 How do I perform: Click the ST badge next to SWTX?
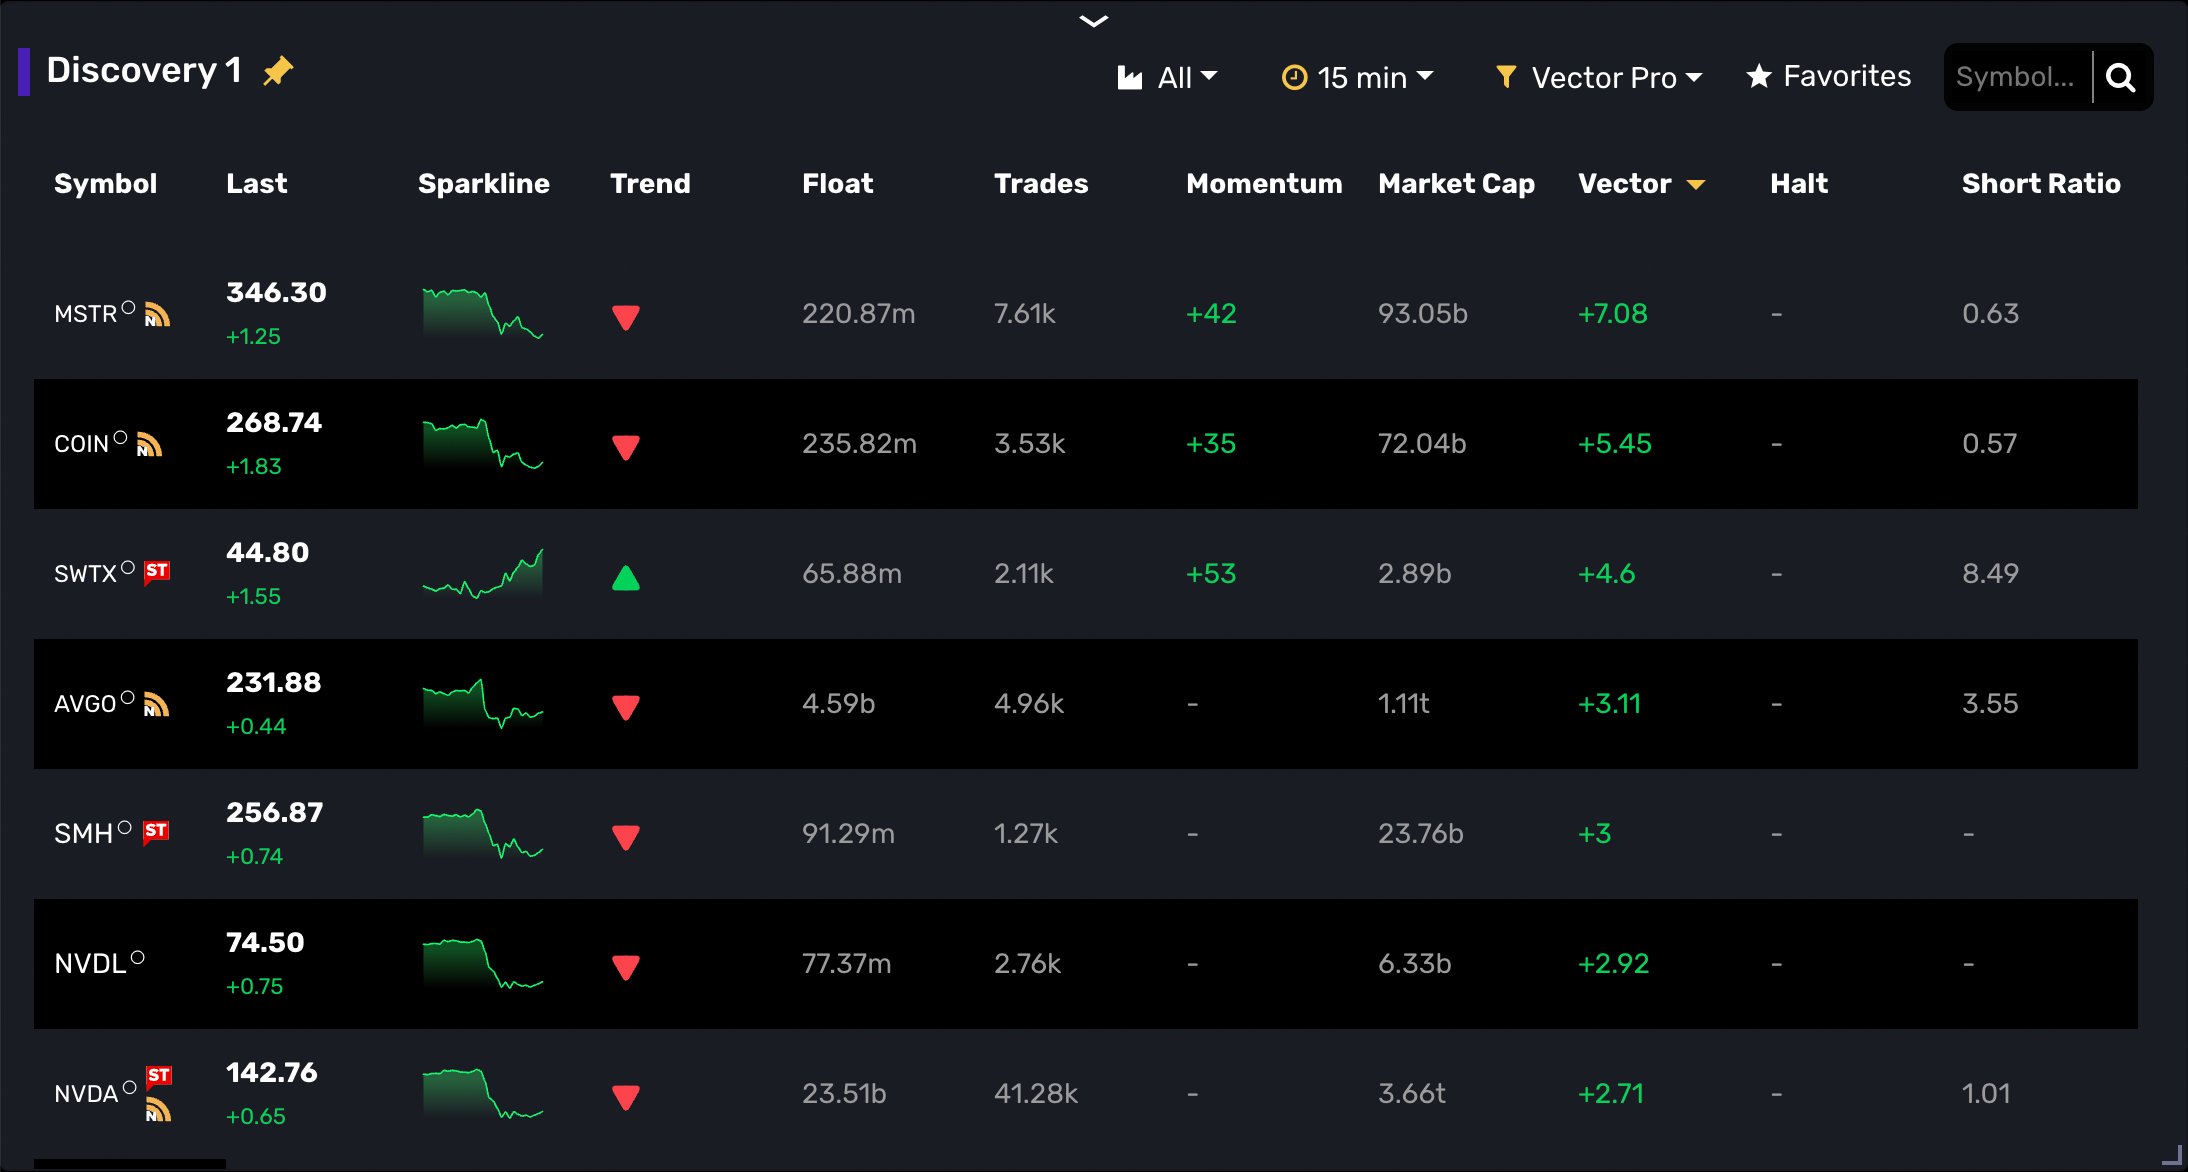(157, 571)
